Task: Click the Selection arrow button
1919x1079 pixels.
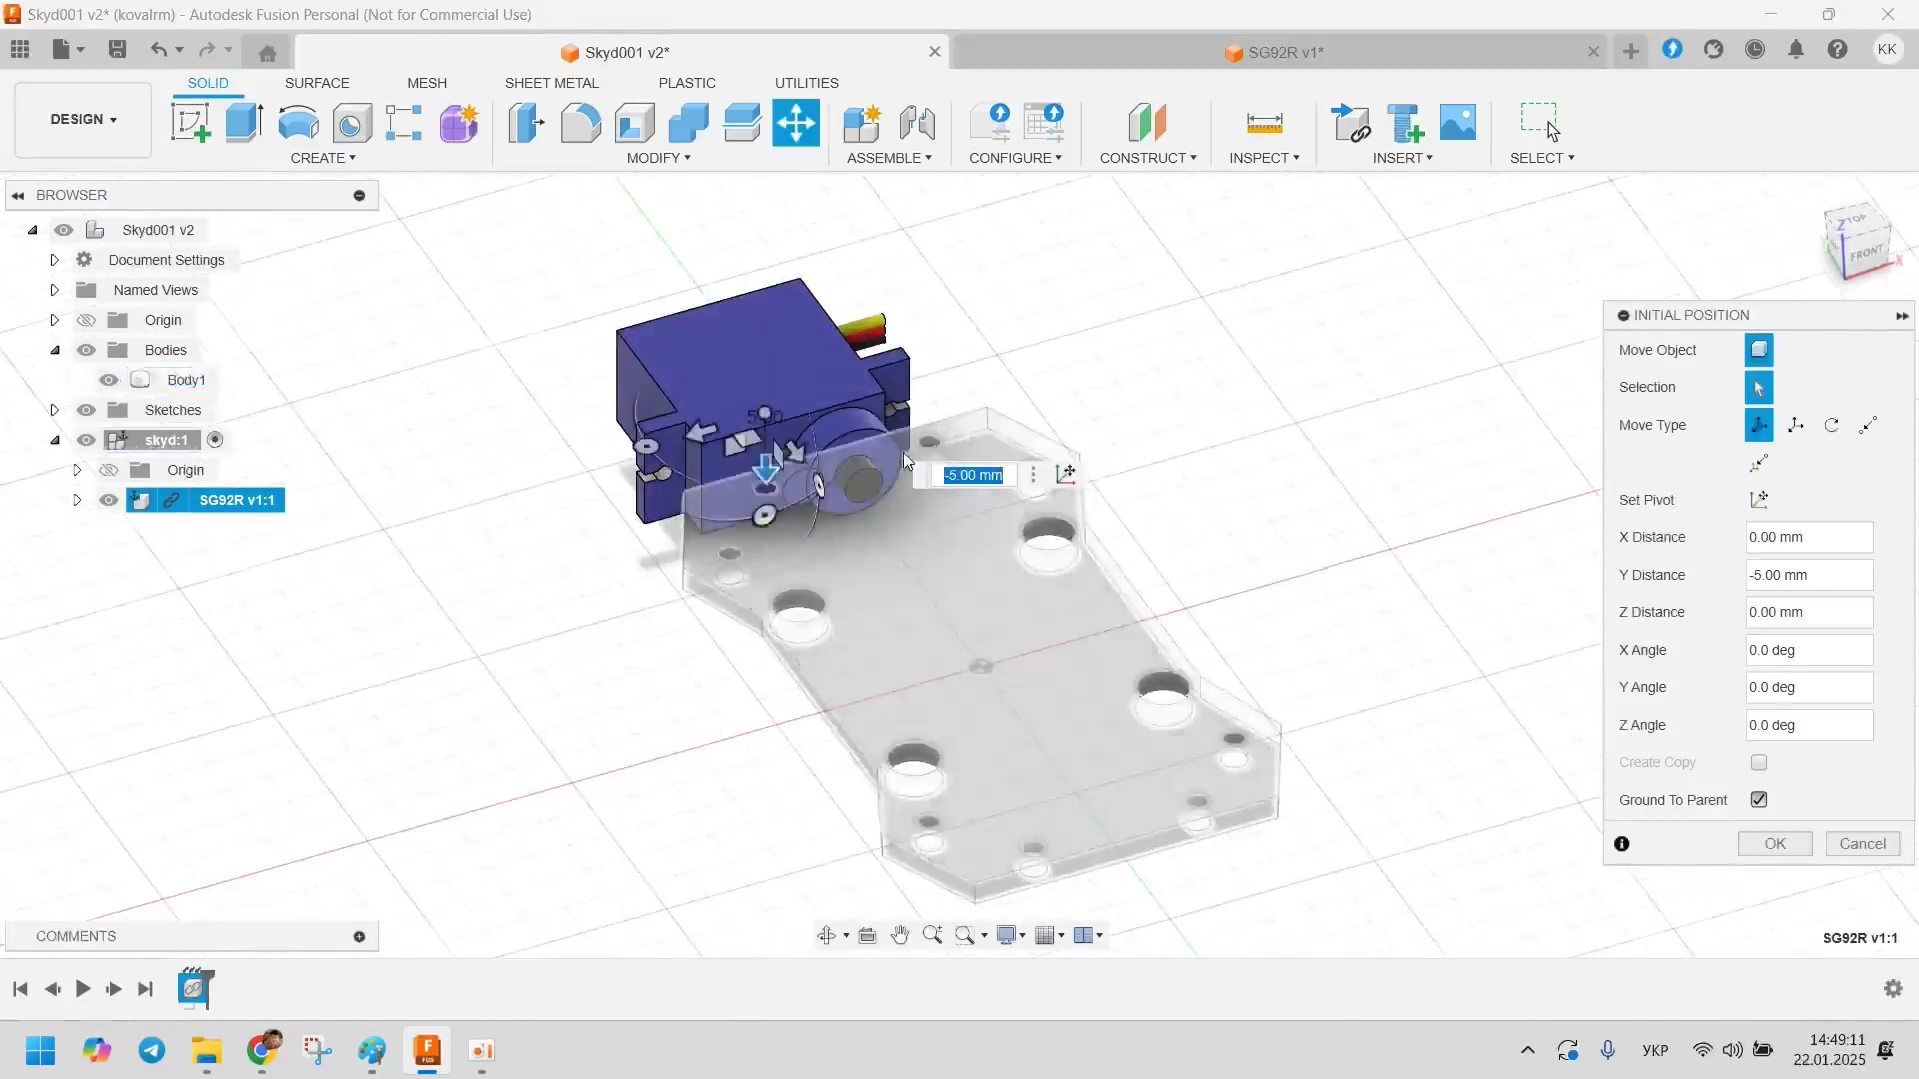Action: click(1759, 387)
